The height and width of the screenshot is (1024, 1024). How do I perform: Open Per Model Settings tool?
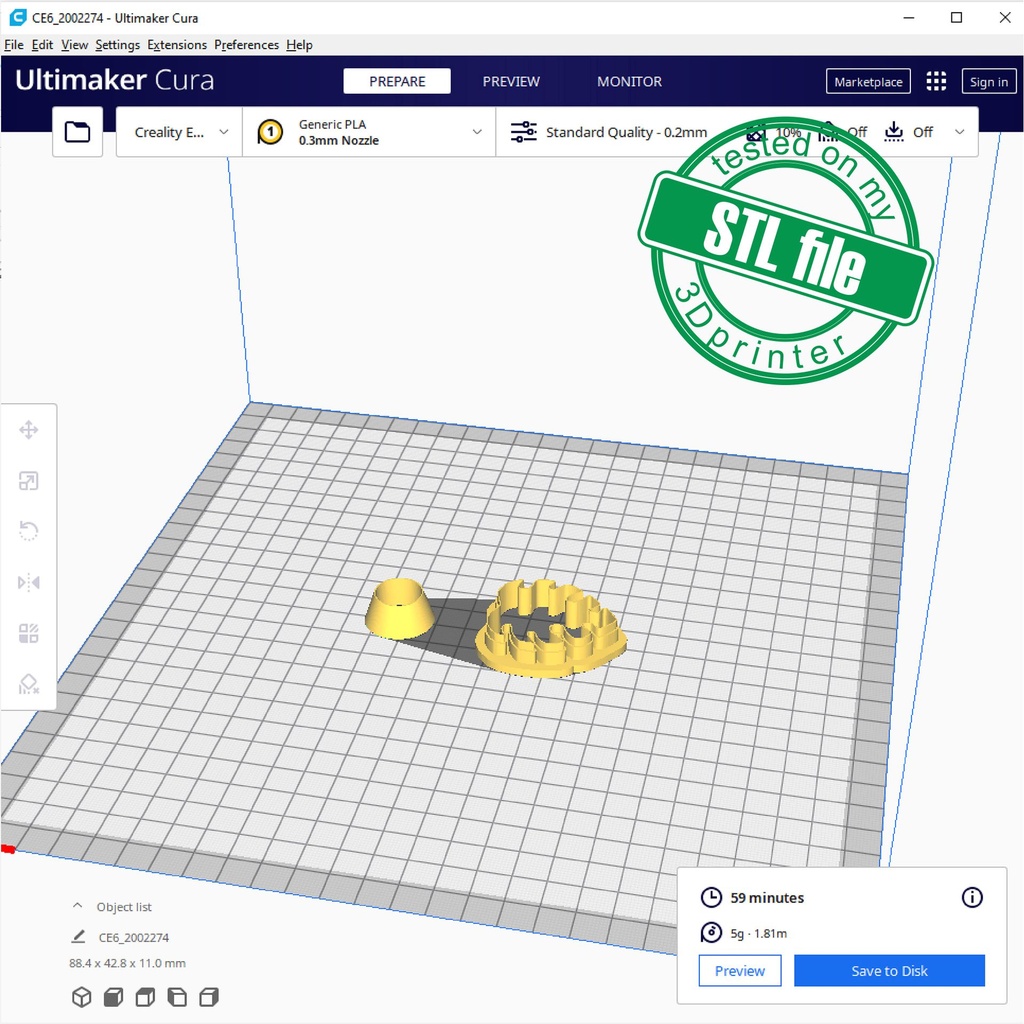click(28, 633)
